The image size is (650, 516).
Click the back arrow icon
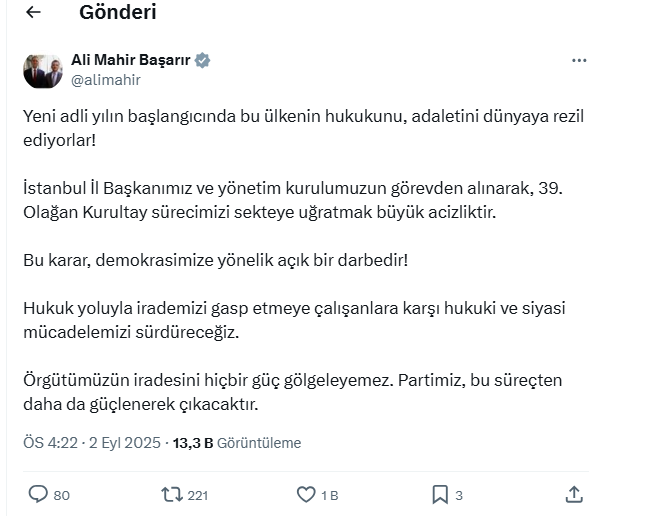(33, 13)
